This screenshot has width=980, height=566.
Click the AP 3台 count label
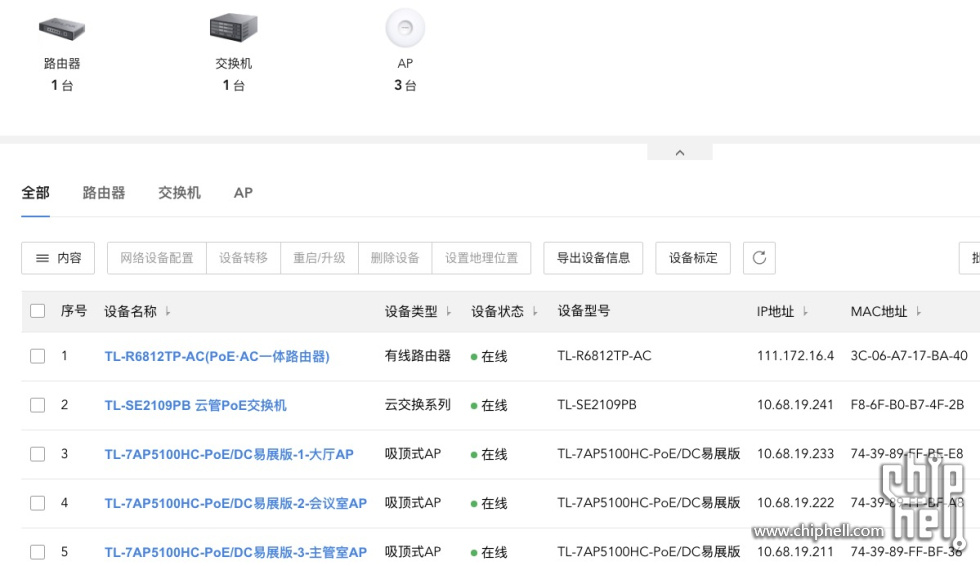(x=405, y=74)
